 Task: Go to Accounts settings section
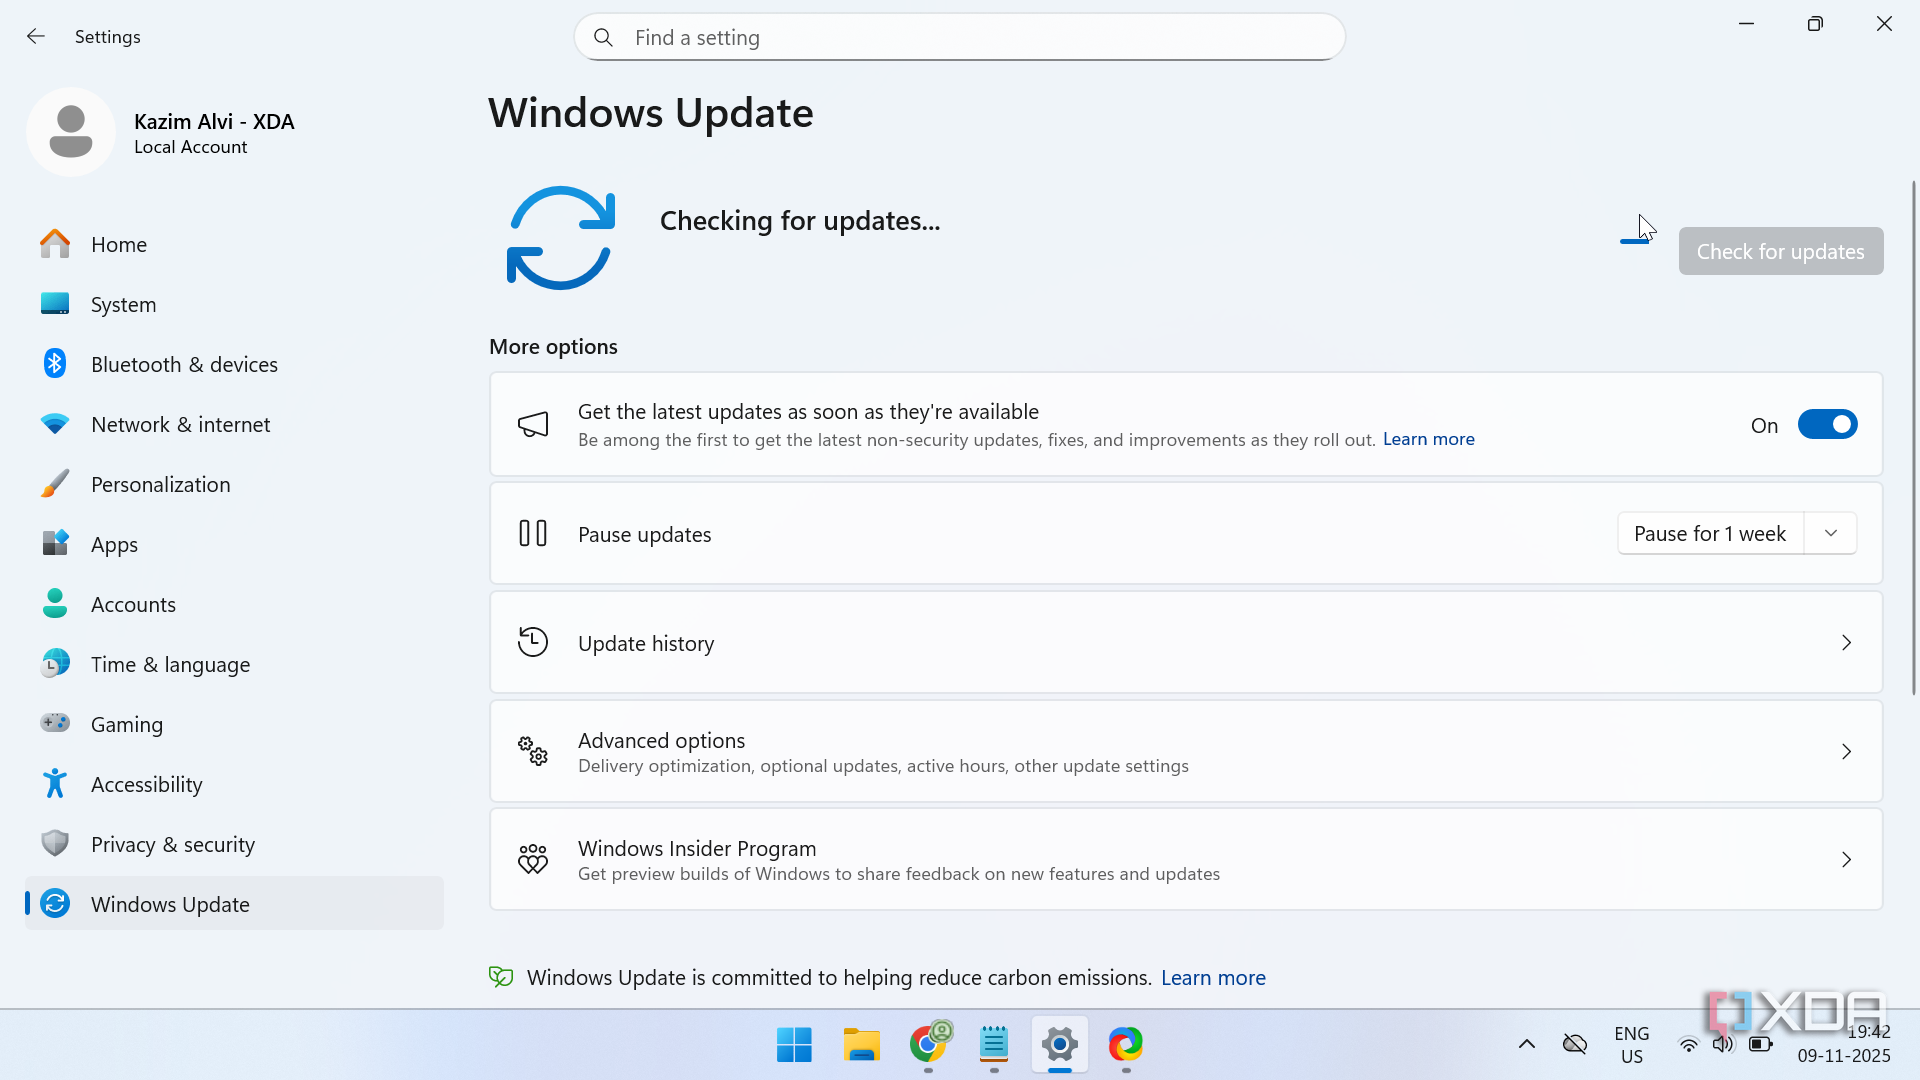pyautogui.click(x=133, y=604)
